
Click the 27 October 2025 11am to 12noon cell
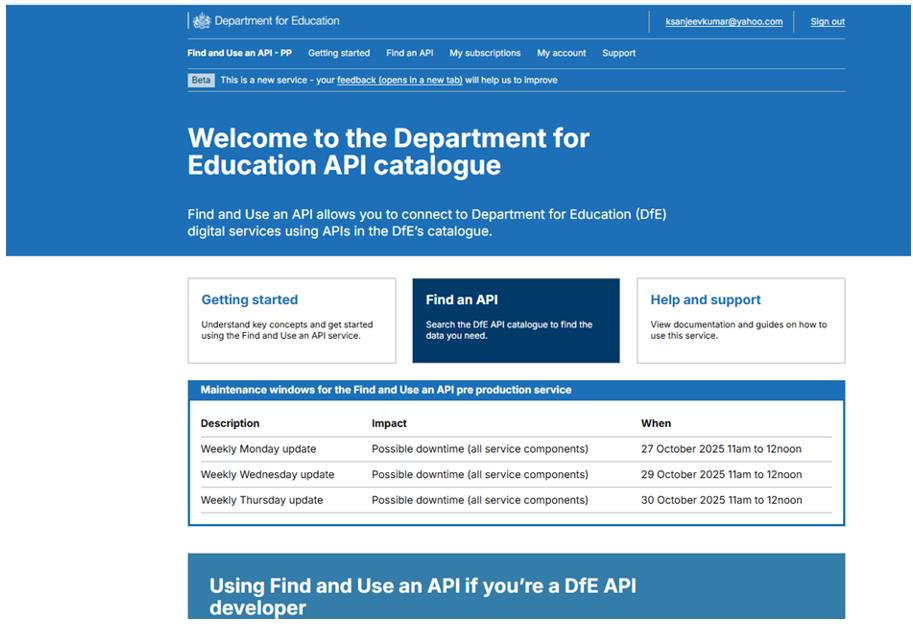[x=721, y=449]
